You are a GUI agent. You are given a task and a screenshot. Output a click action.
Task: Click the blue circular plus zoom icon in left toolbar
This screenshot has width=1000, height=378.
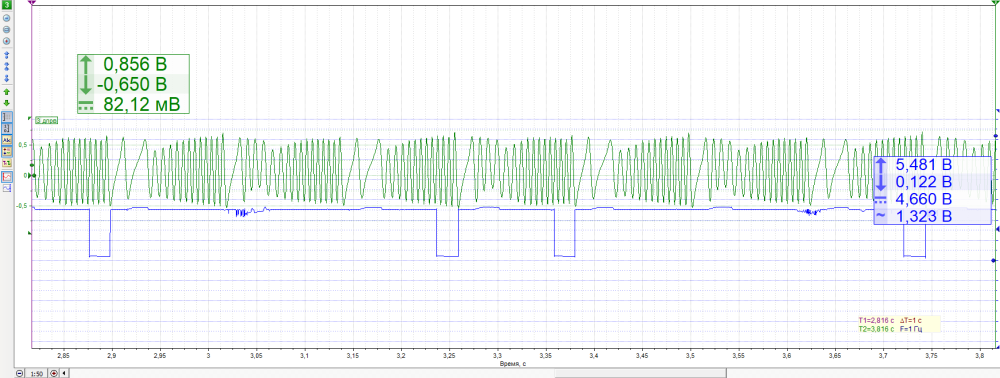[6, 41]
